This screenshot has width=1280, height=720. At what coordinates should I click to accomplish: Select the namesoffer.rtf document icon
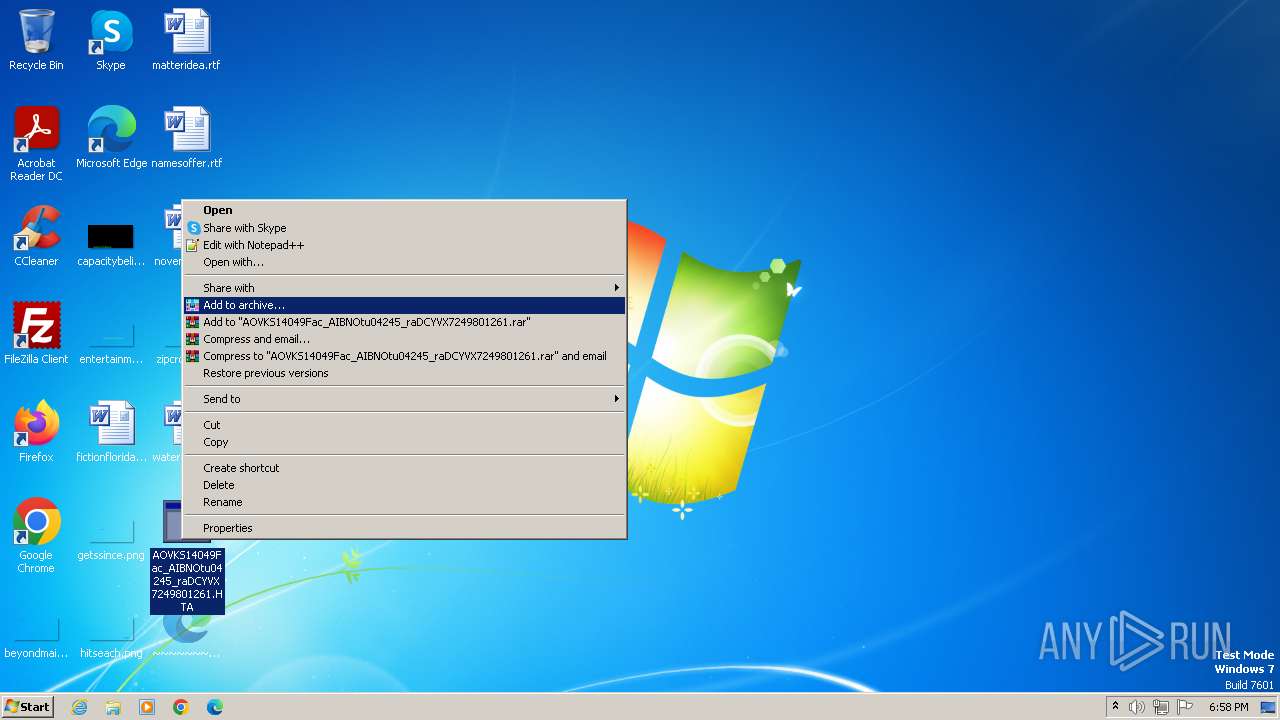(186, 138)
